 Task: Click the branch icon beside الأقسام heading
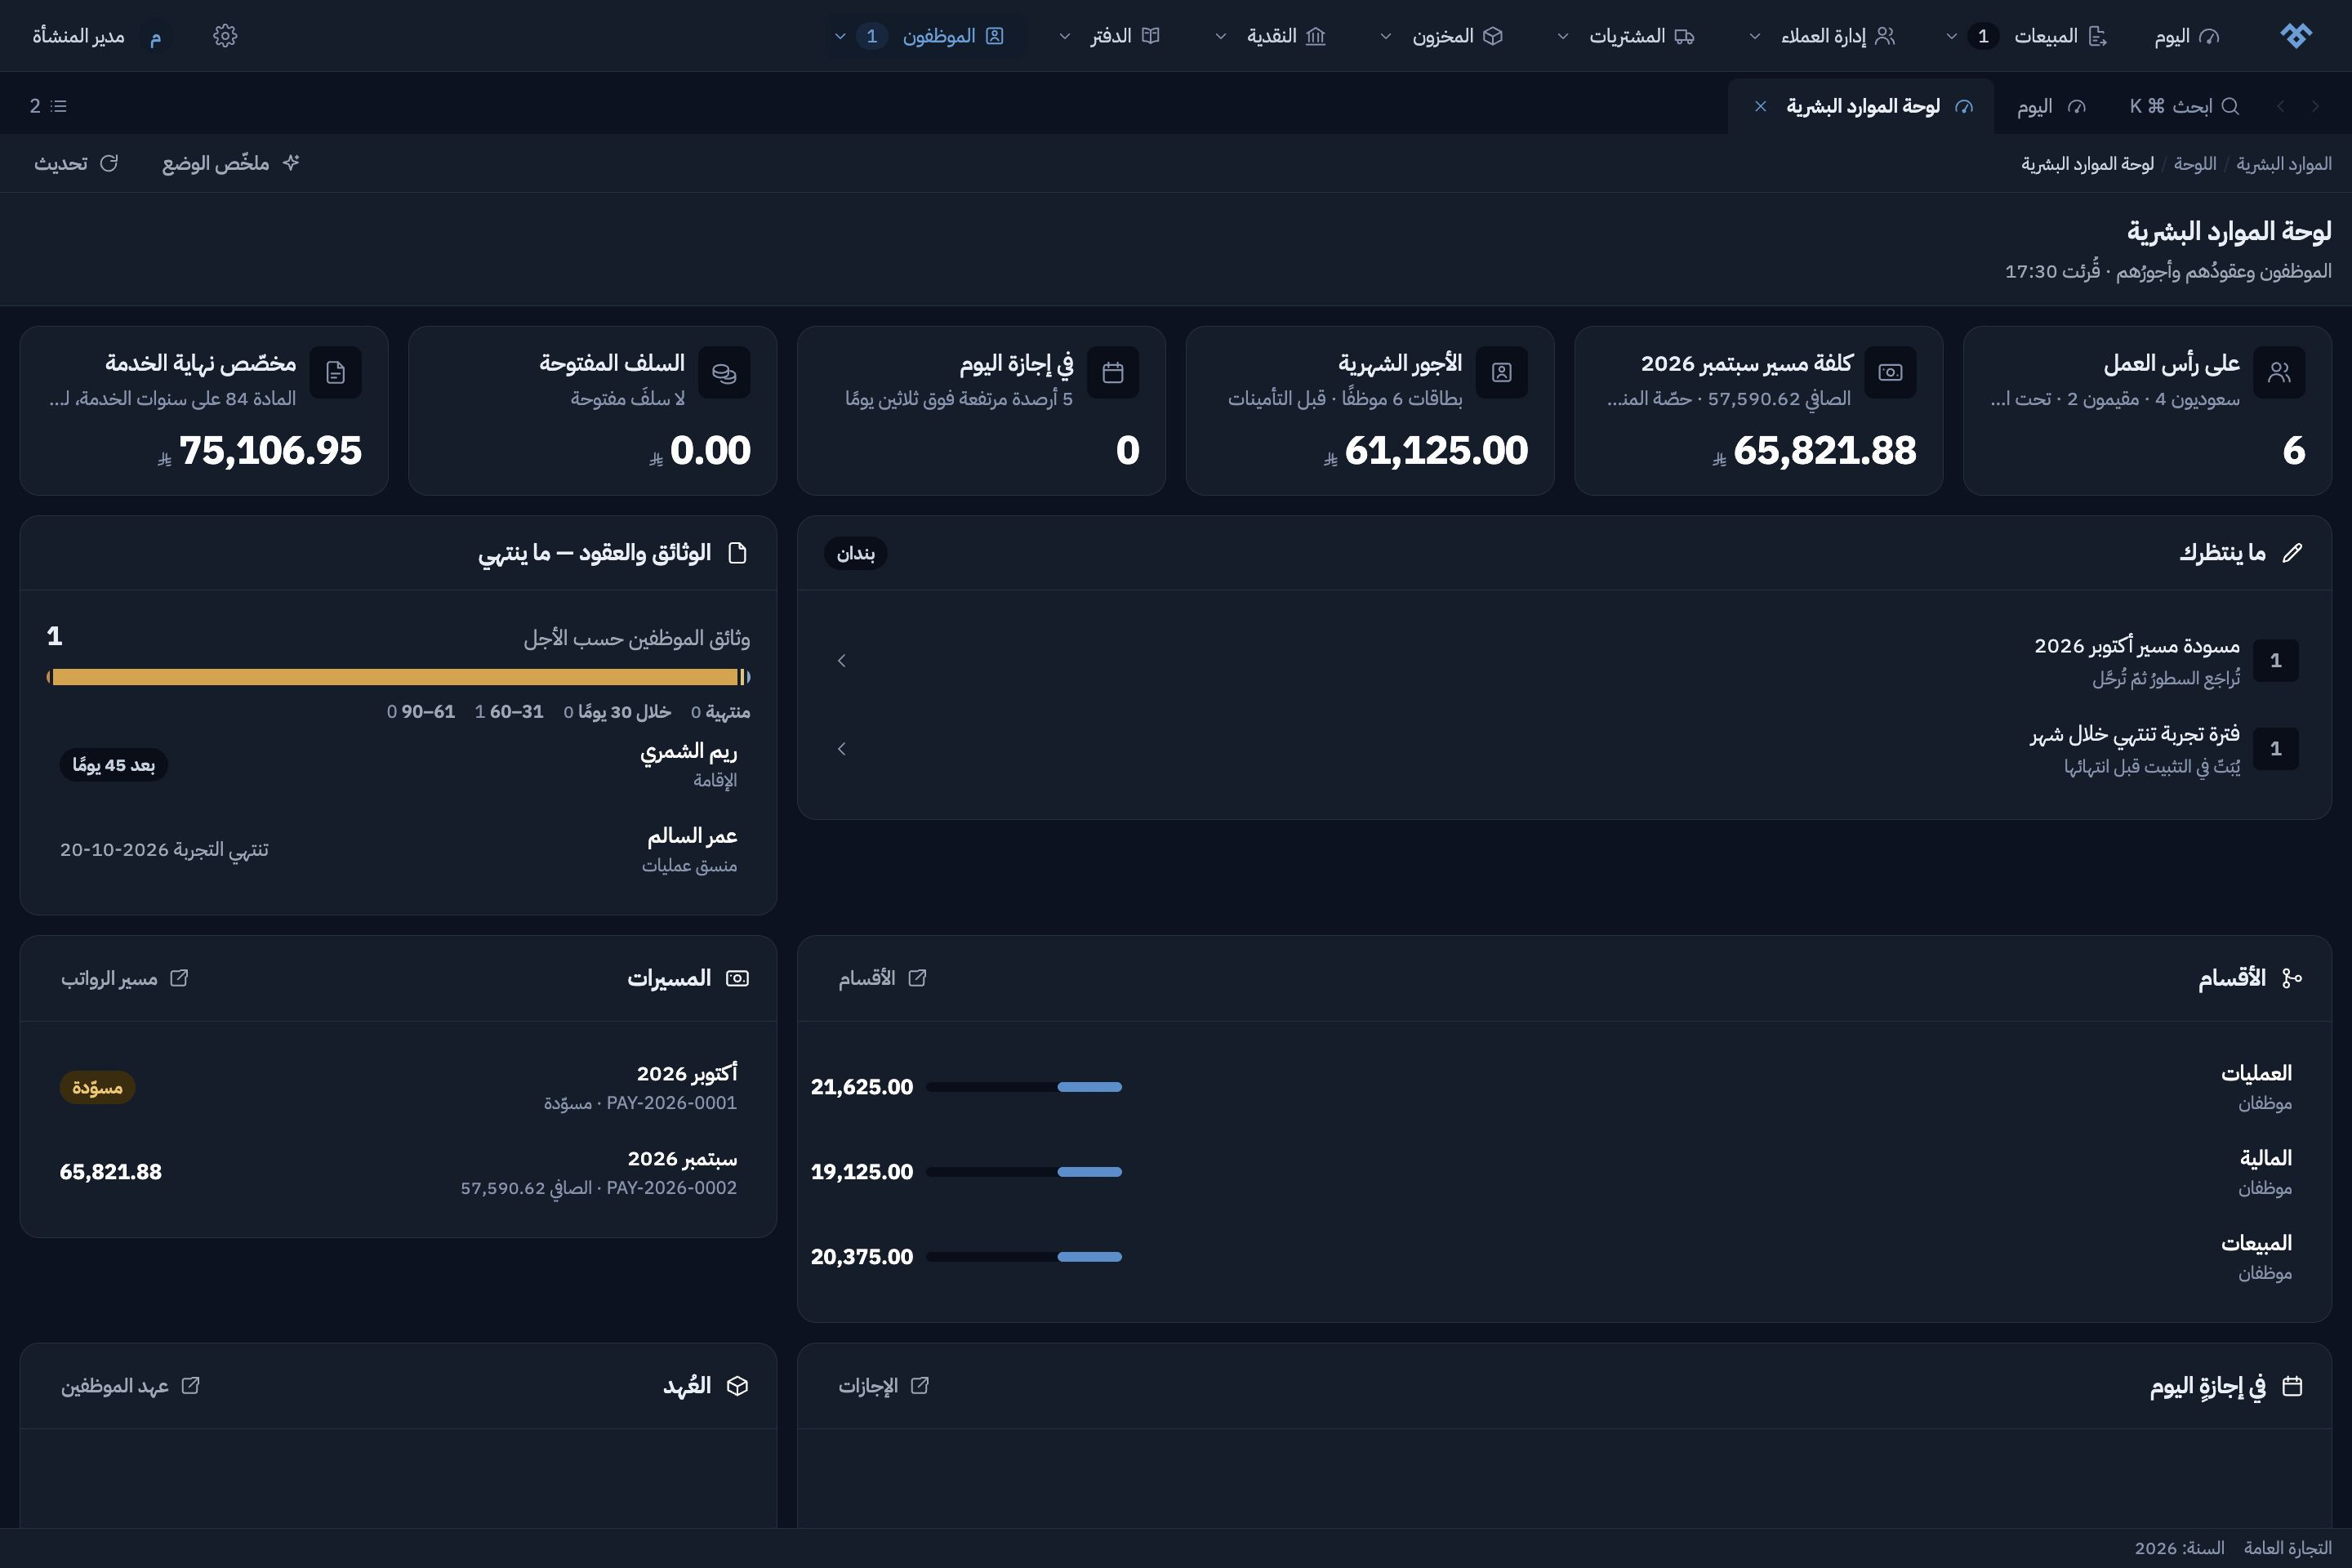pos(2293,978)
